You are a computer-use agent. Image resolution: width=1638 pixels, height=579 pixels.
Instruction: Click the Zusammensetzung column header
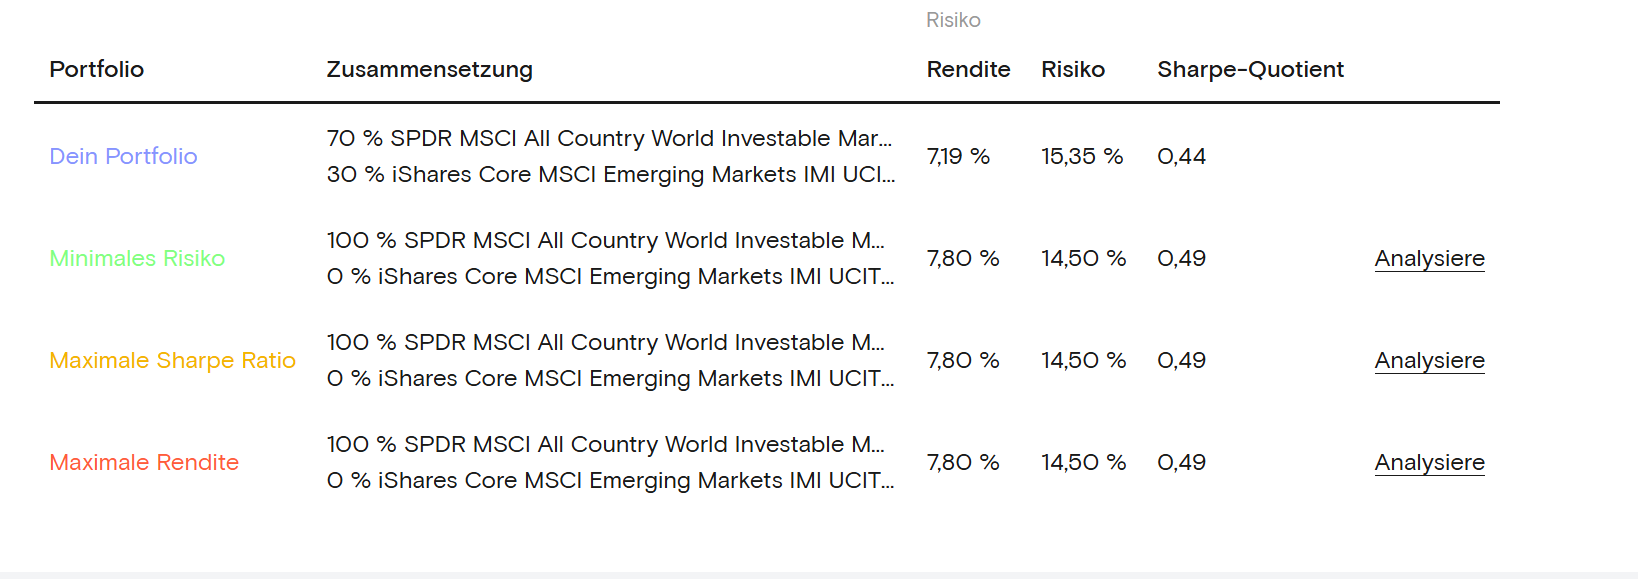tap(429, 69)
